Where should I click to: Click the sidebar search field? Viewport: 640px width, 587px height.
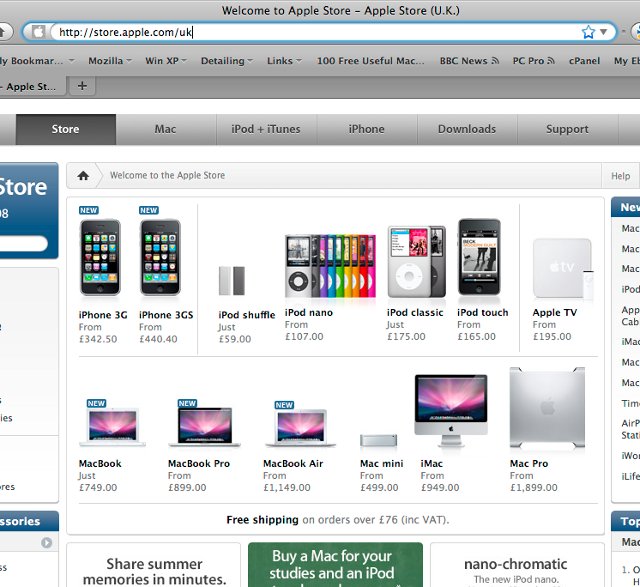pyautogui.click(x=24, y=243)
